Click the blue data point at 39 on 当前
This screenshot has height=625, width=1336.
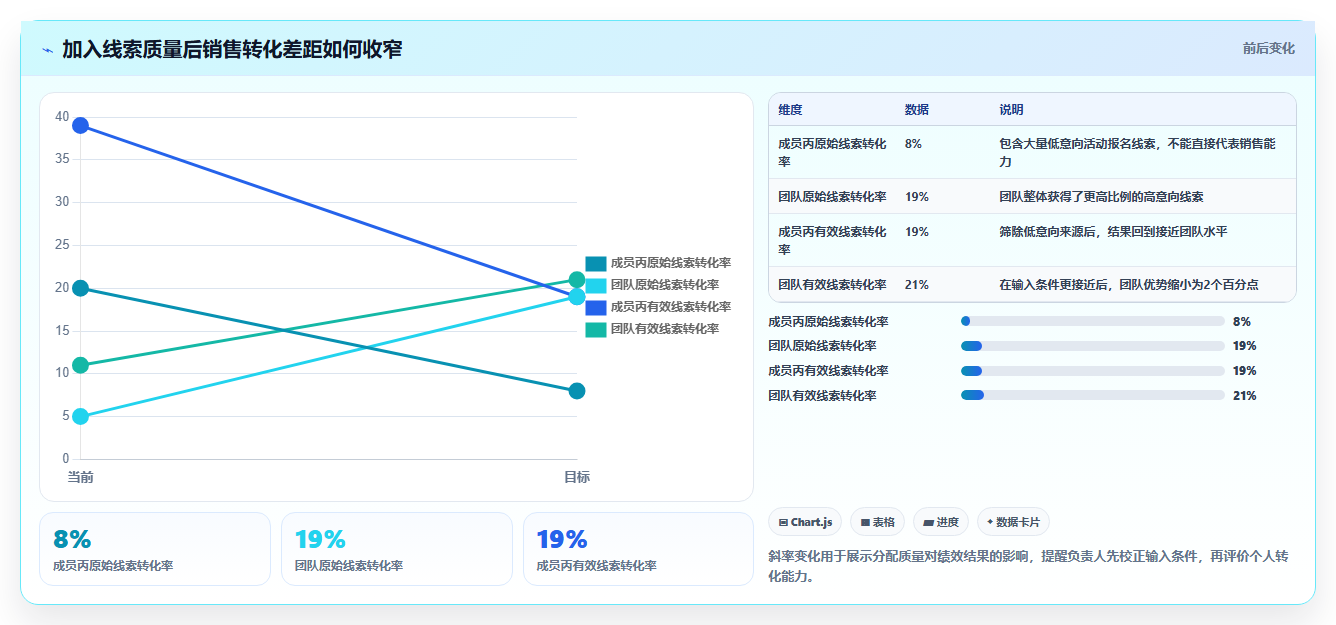tap(80, 125)
